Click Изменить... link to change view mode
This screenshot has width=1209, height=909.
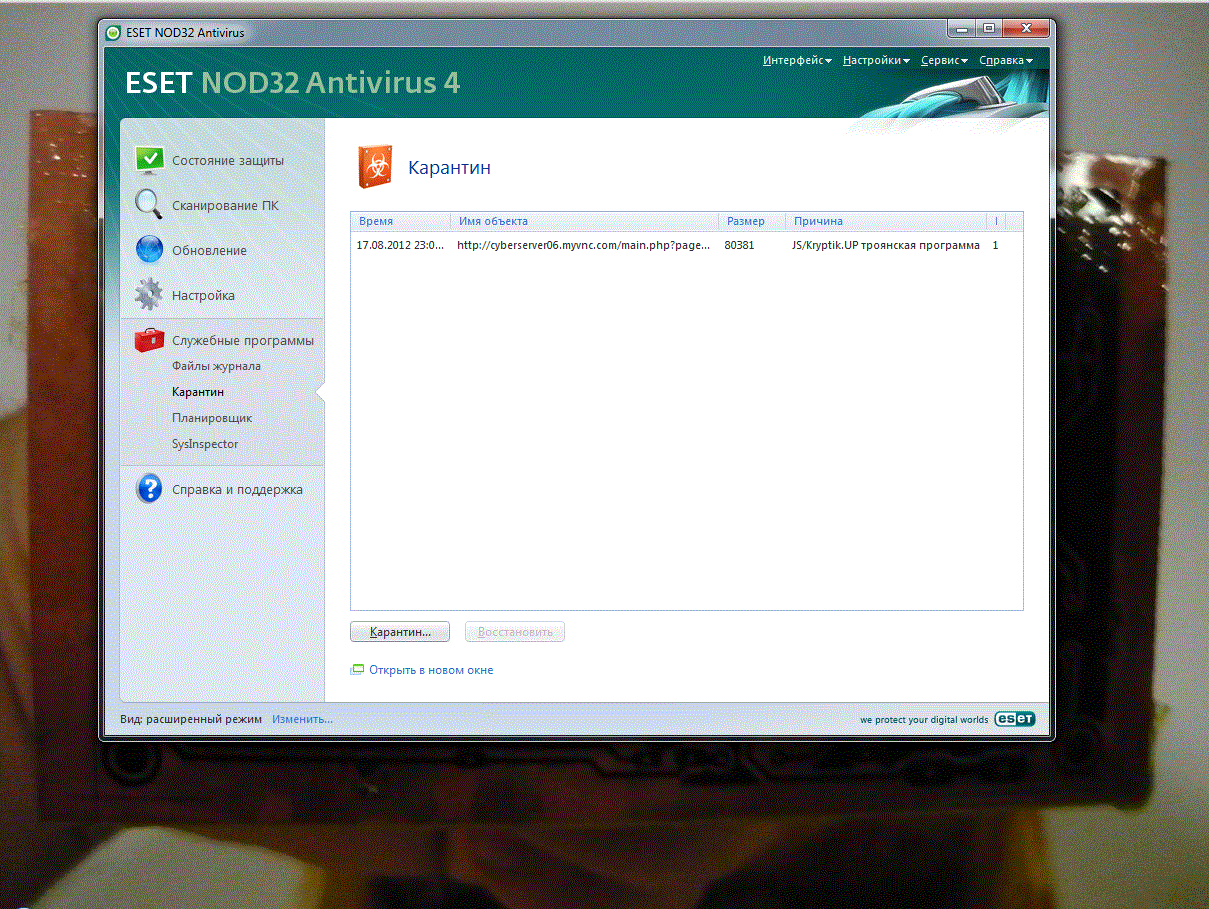[302, 719]
